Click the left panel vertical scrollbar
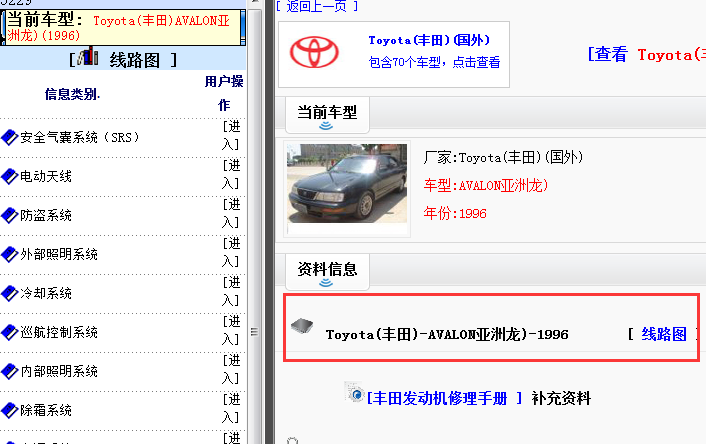 coord(254,225)
